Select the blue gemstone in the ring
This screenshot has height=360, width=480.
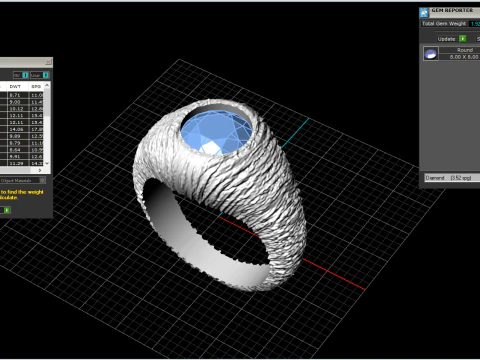(216, 132)
